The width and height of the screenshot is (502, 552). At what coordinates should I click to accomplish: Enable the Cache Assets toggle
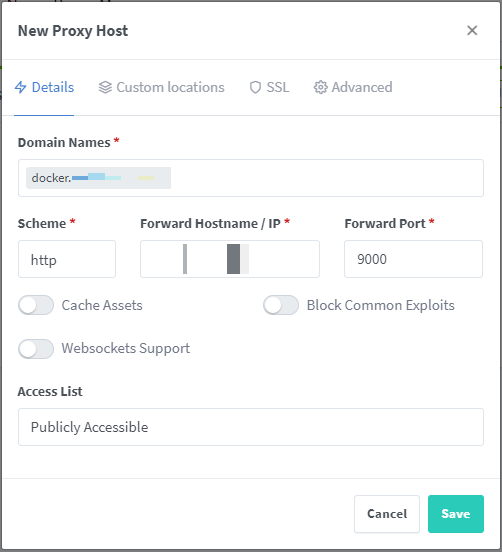coord(36,305)
